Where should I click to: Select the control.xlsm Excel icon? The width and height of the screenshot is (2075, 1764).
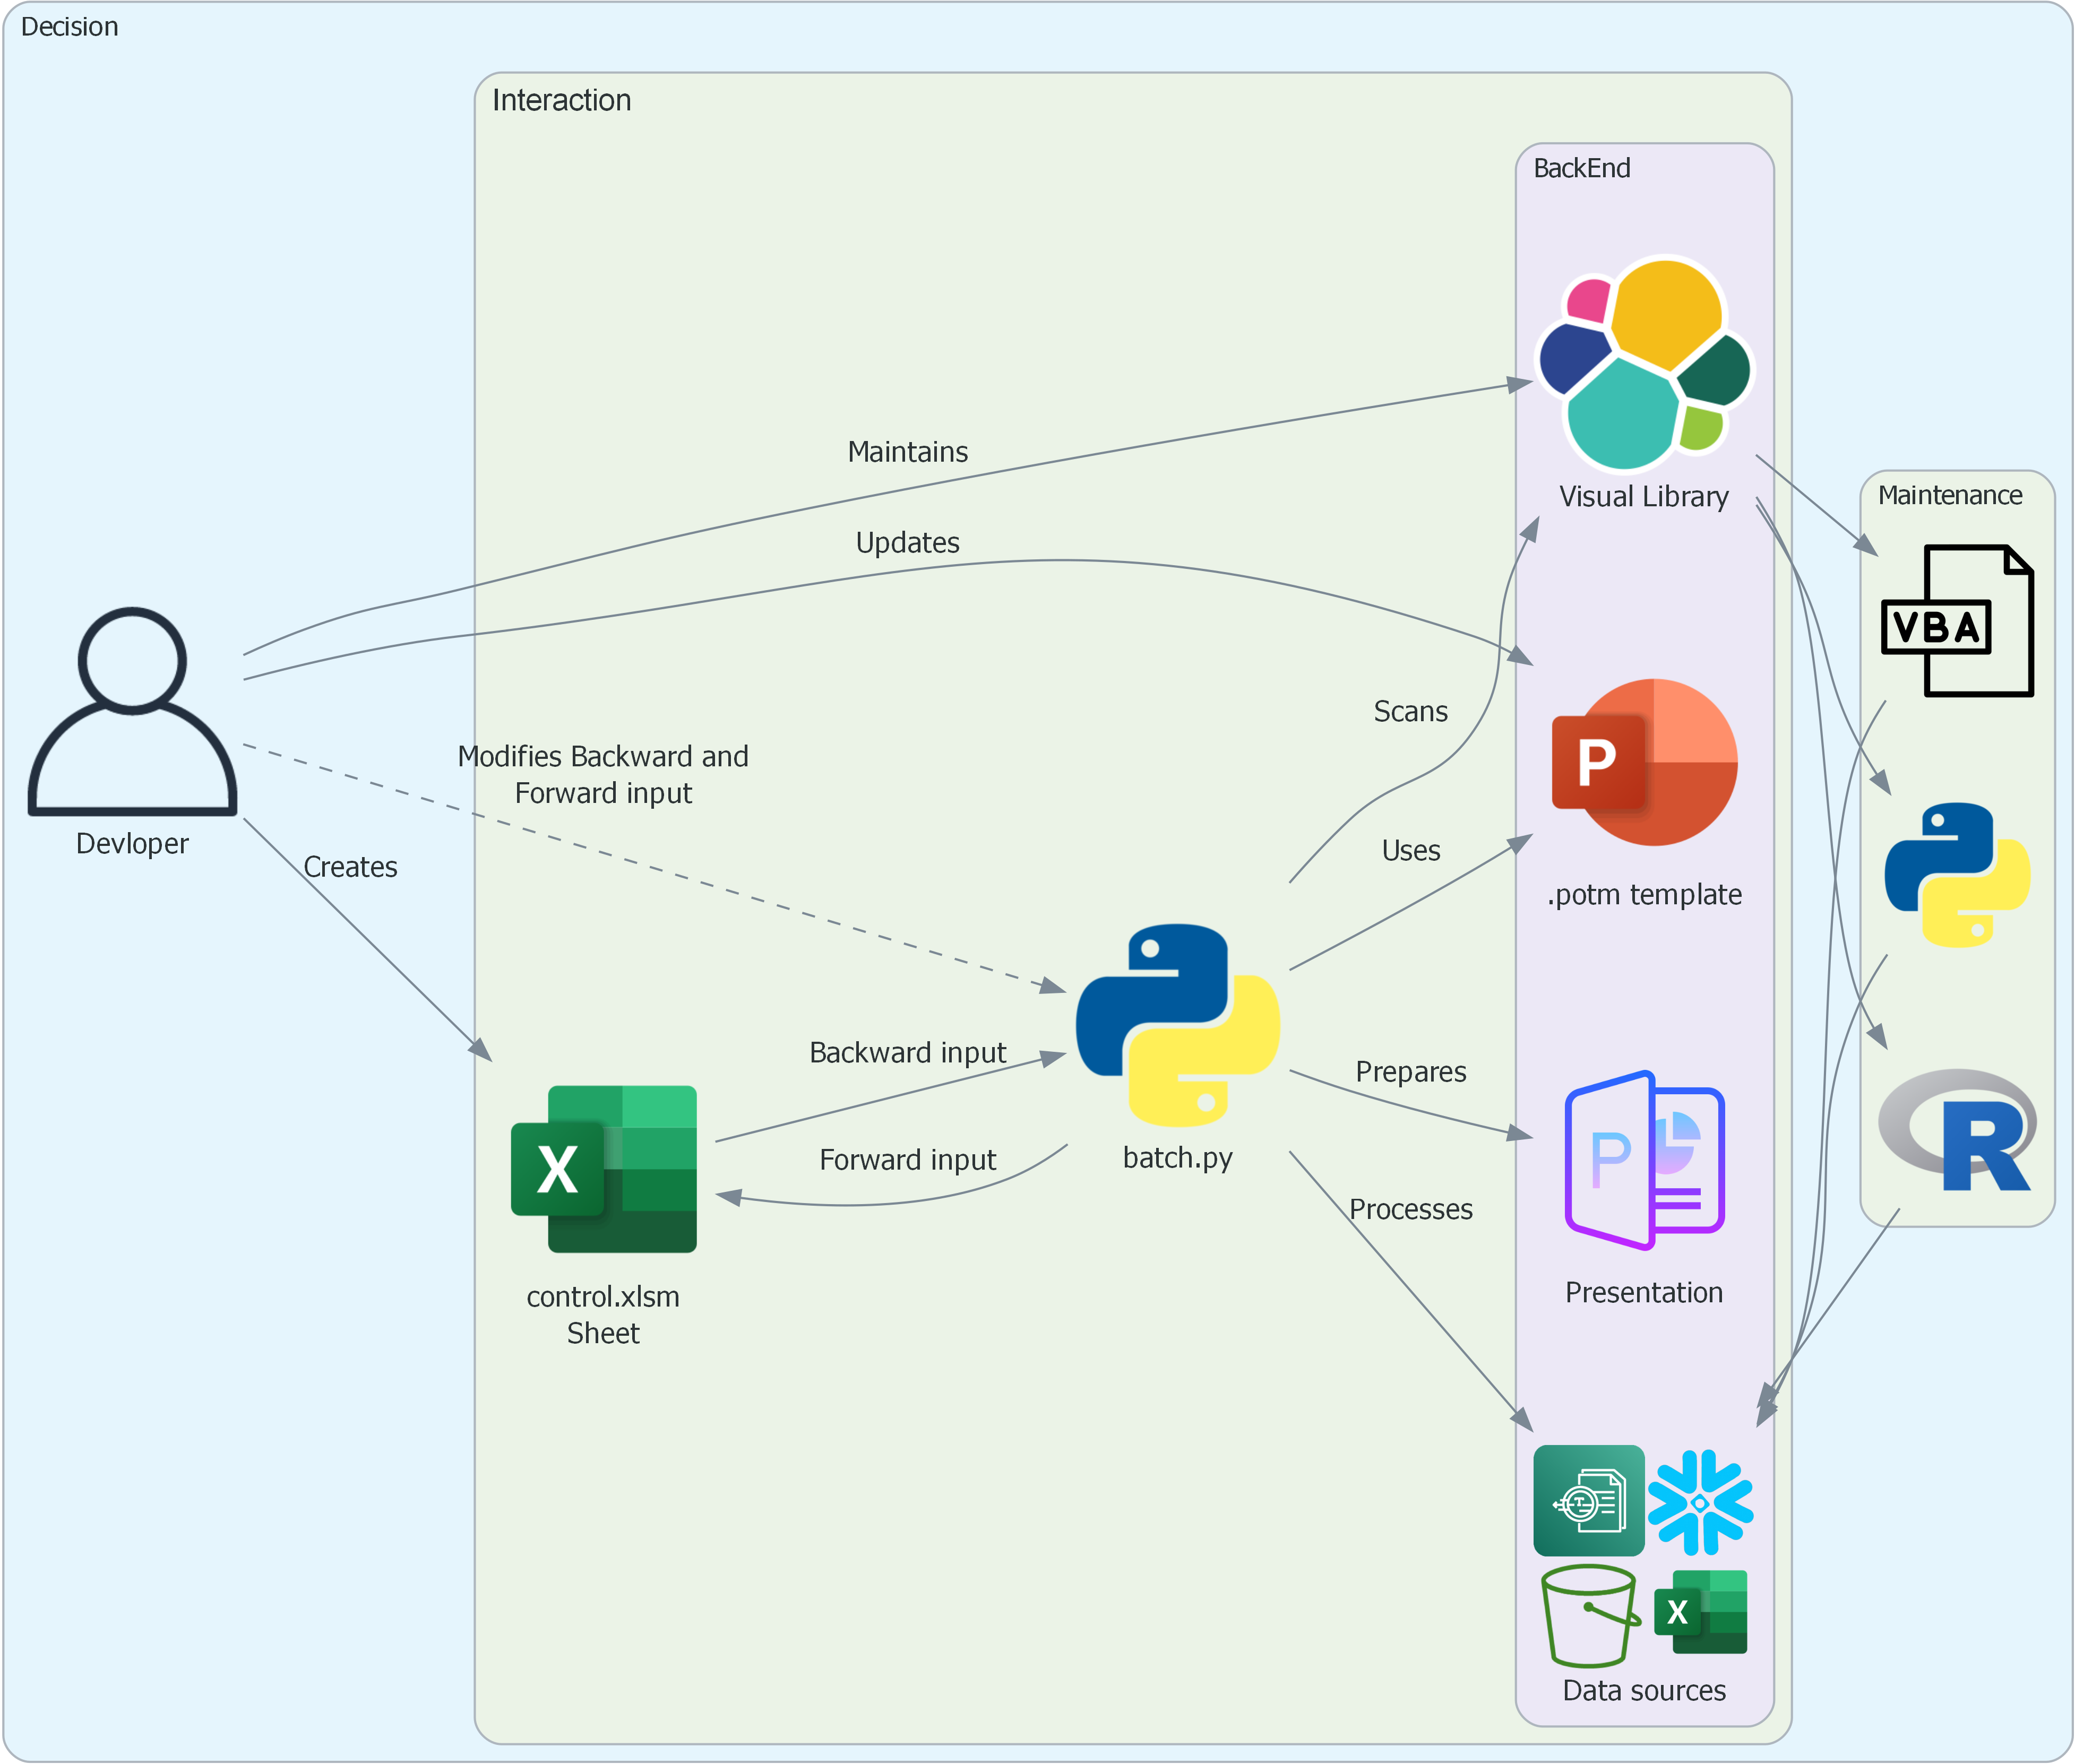click(x=604, y=1168)
